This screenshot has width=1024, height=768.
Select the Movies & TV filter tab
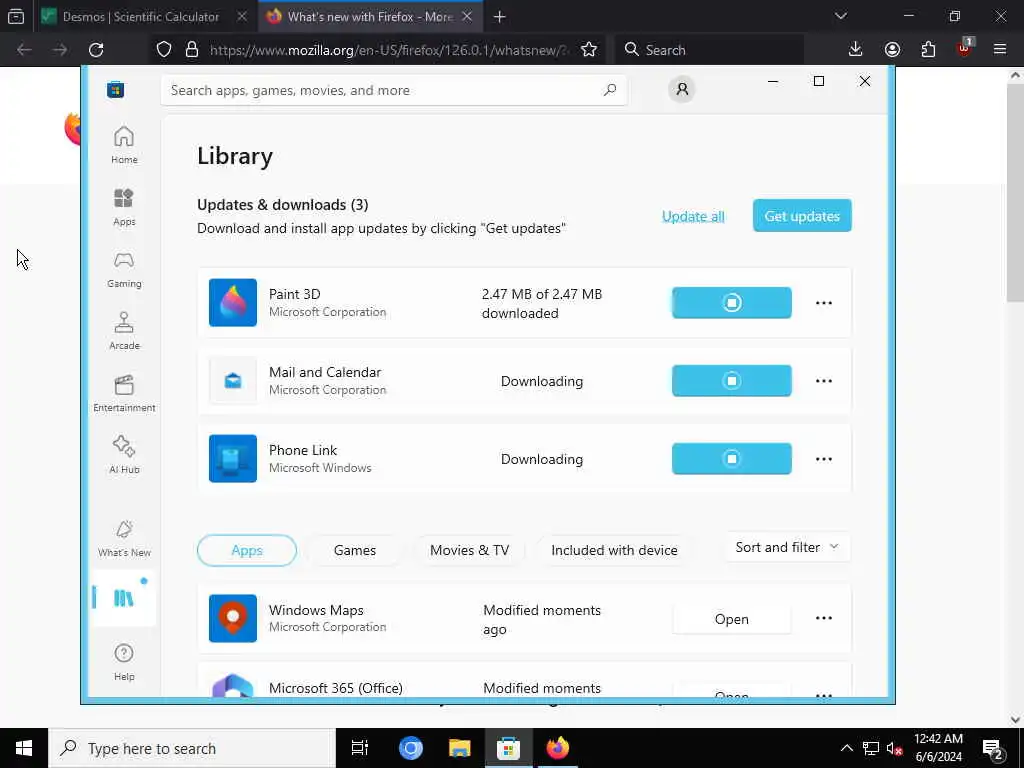(x=470, y=551)
